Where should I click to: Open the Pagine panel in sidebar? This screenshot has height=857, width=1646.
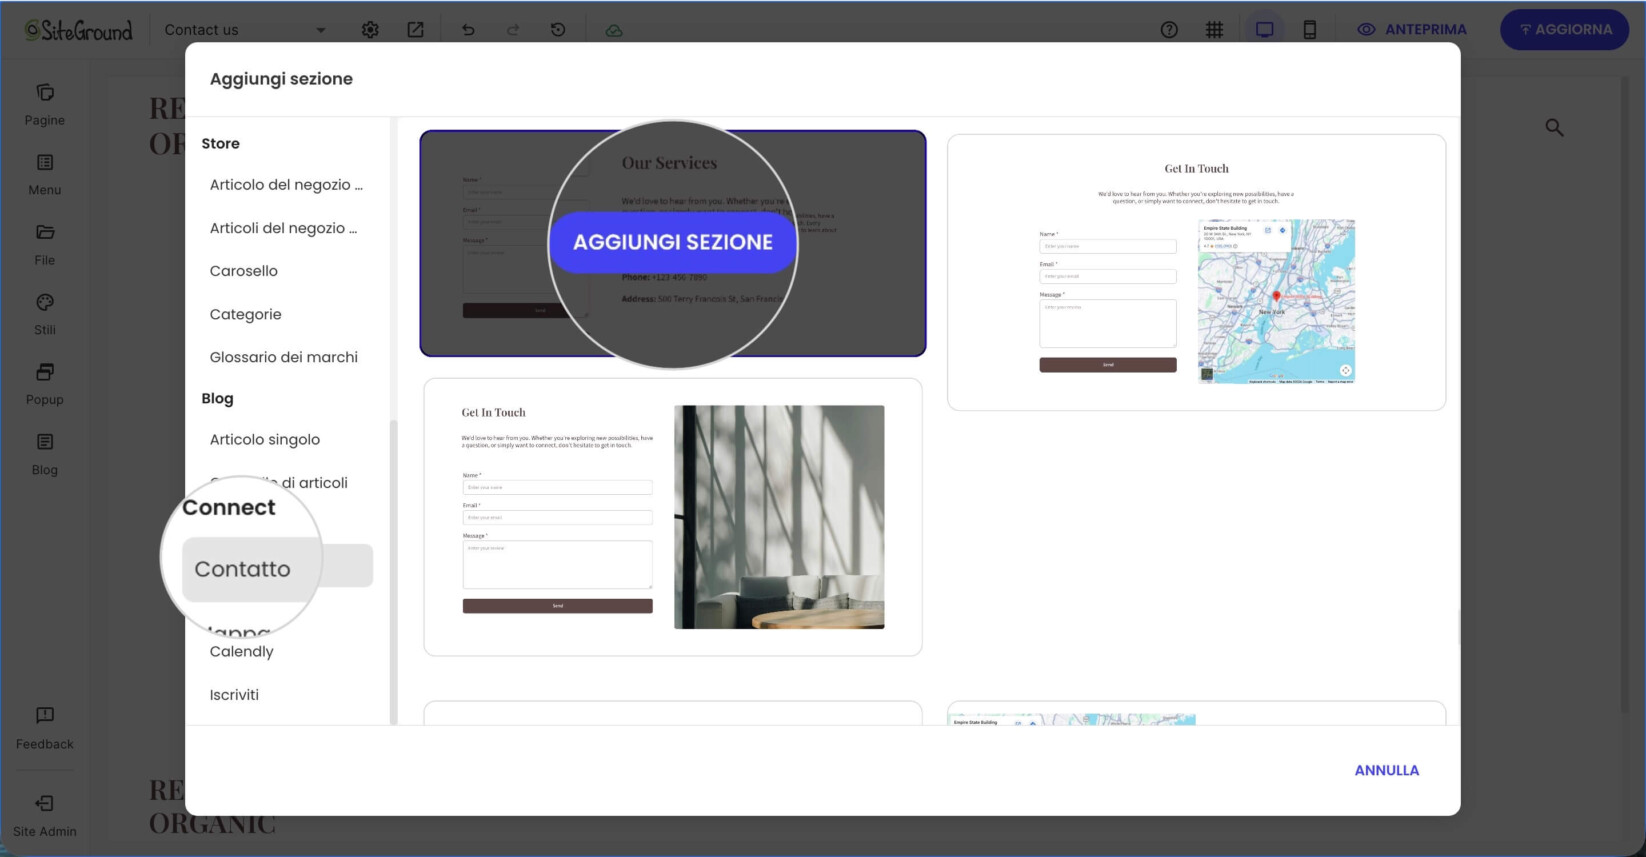[45, 105]
